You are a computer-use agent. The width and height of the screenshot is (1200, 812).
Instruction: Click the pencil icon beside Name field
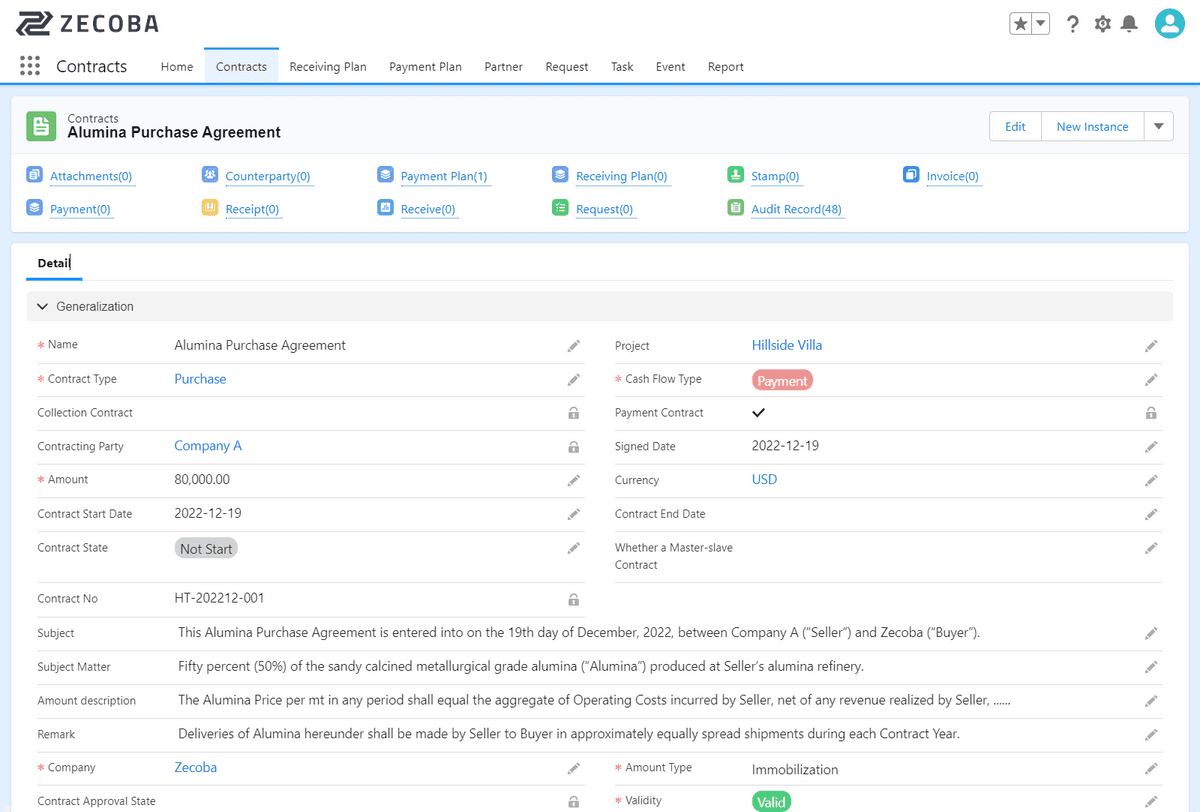point(573,346)
